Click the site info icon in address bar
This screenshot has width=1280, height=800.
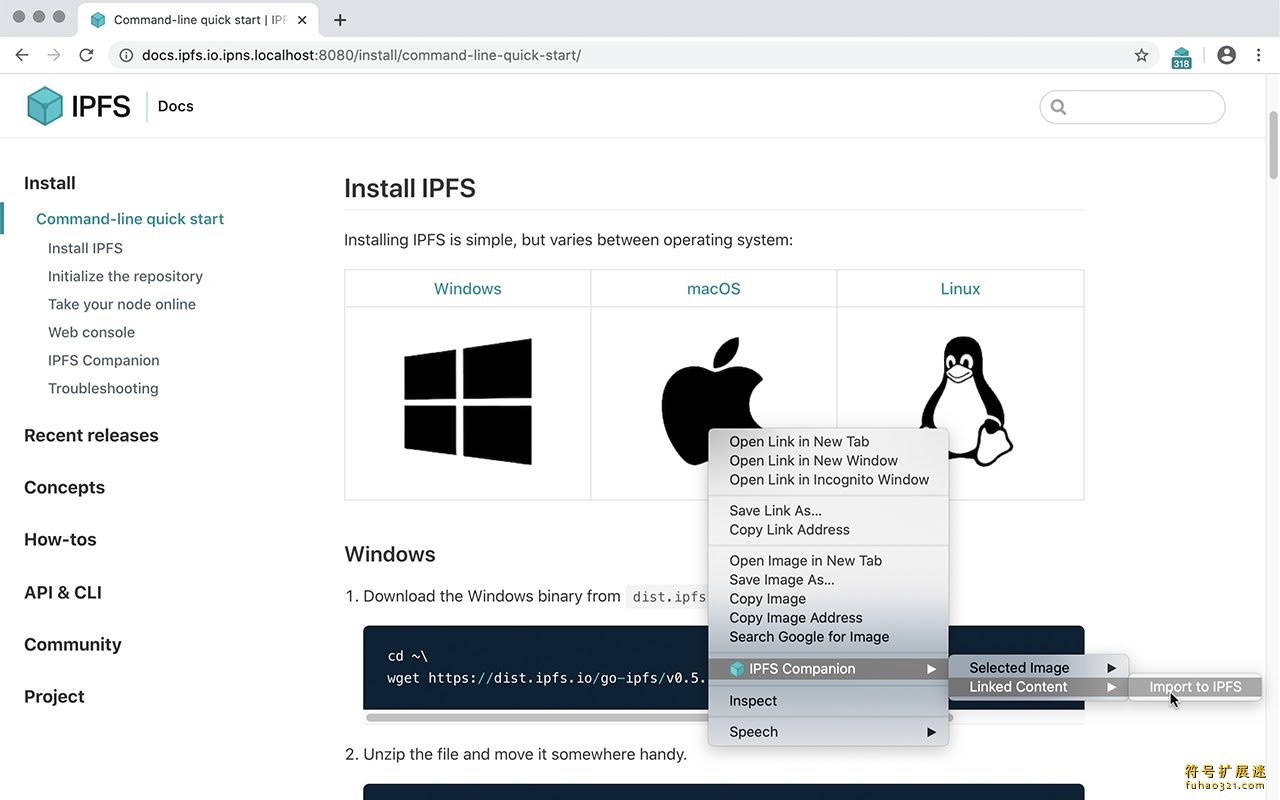tap(126, 55)
